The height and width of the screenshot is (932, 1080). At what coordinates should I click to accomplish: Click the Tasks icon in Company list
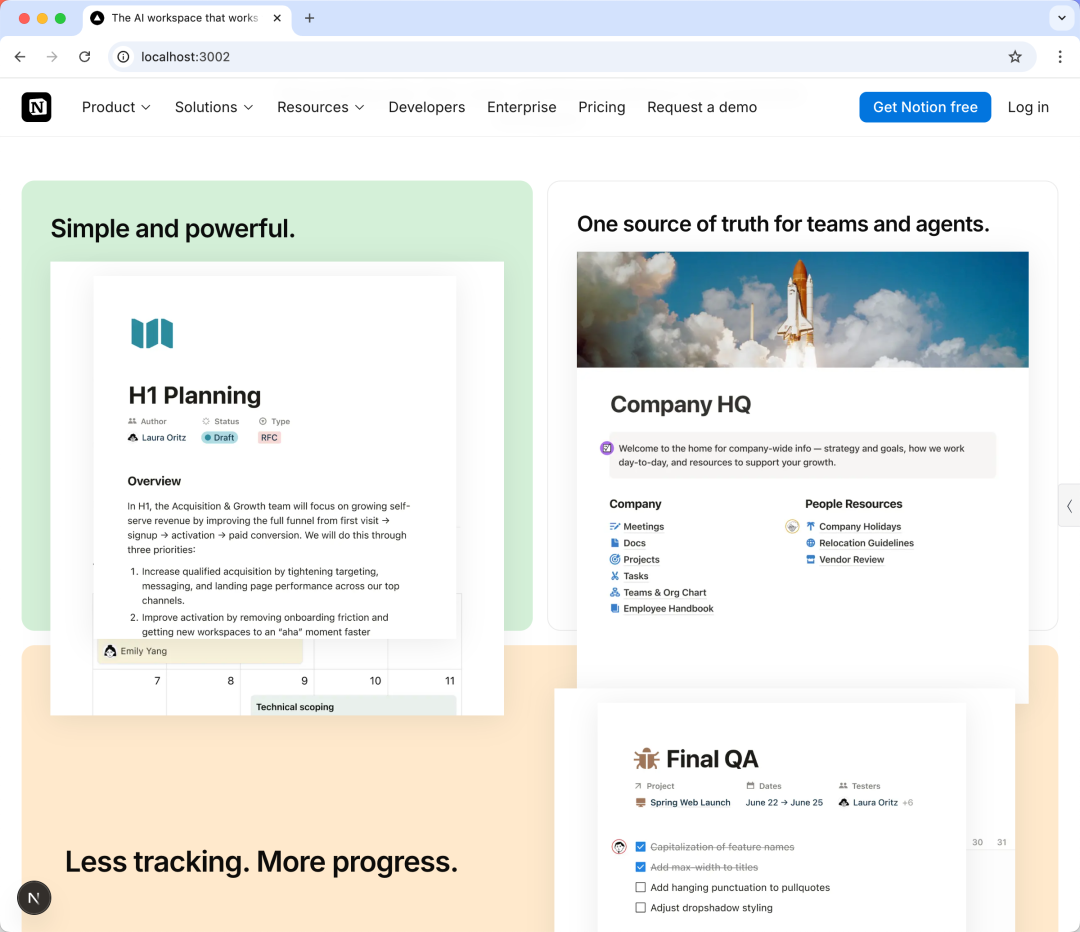tap(614, 576)
